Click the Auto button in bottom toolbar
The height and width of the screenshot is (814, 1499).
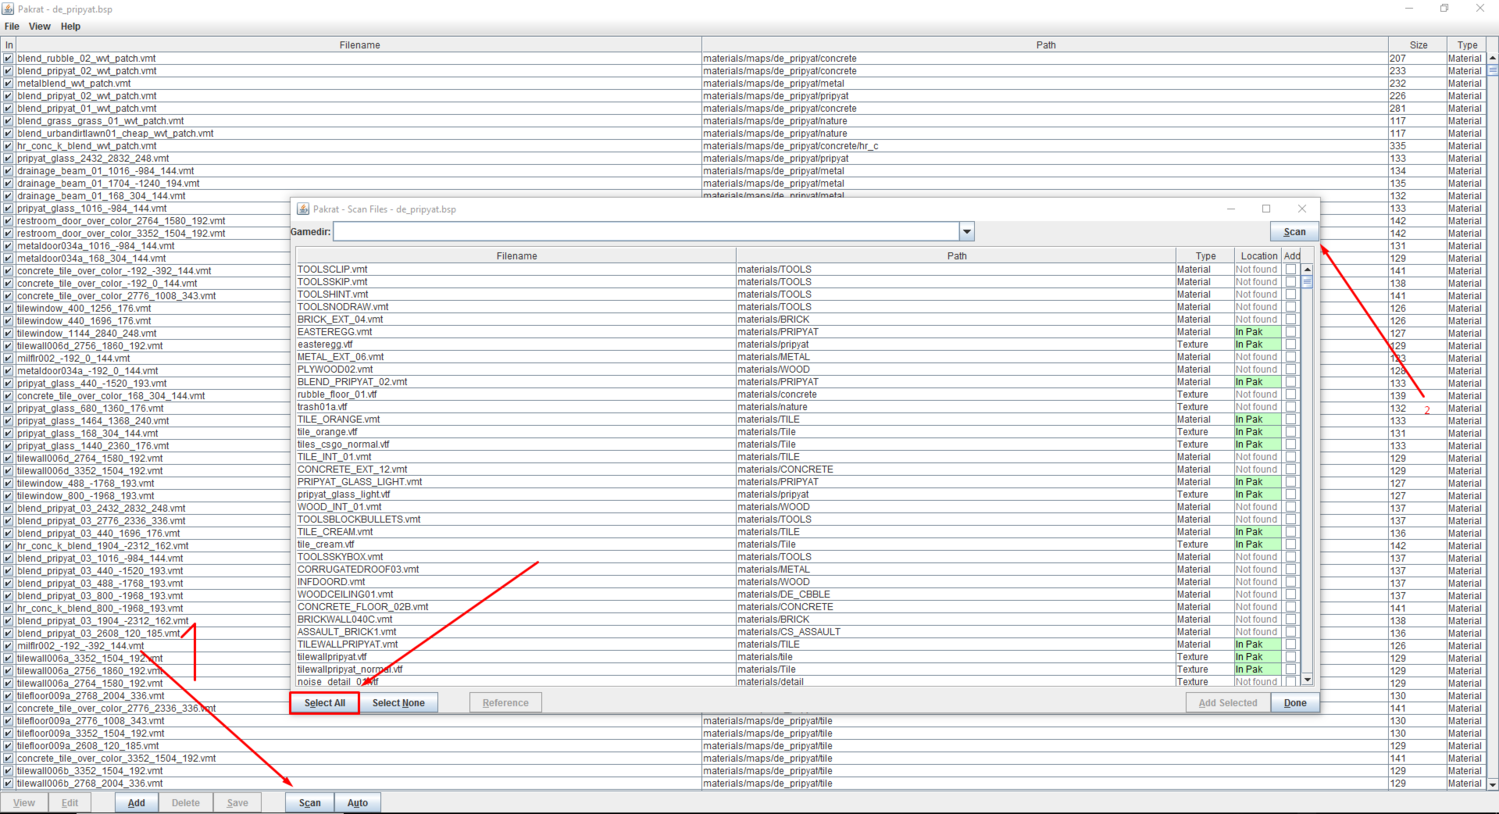click(x=357, y=803)
